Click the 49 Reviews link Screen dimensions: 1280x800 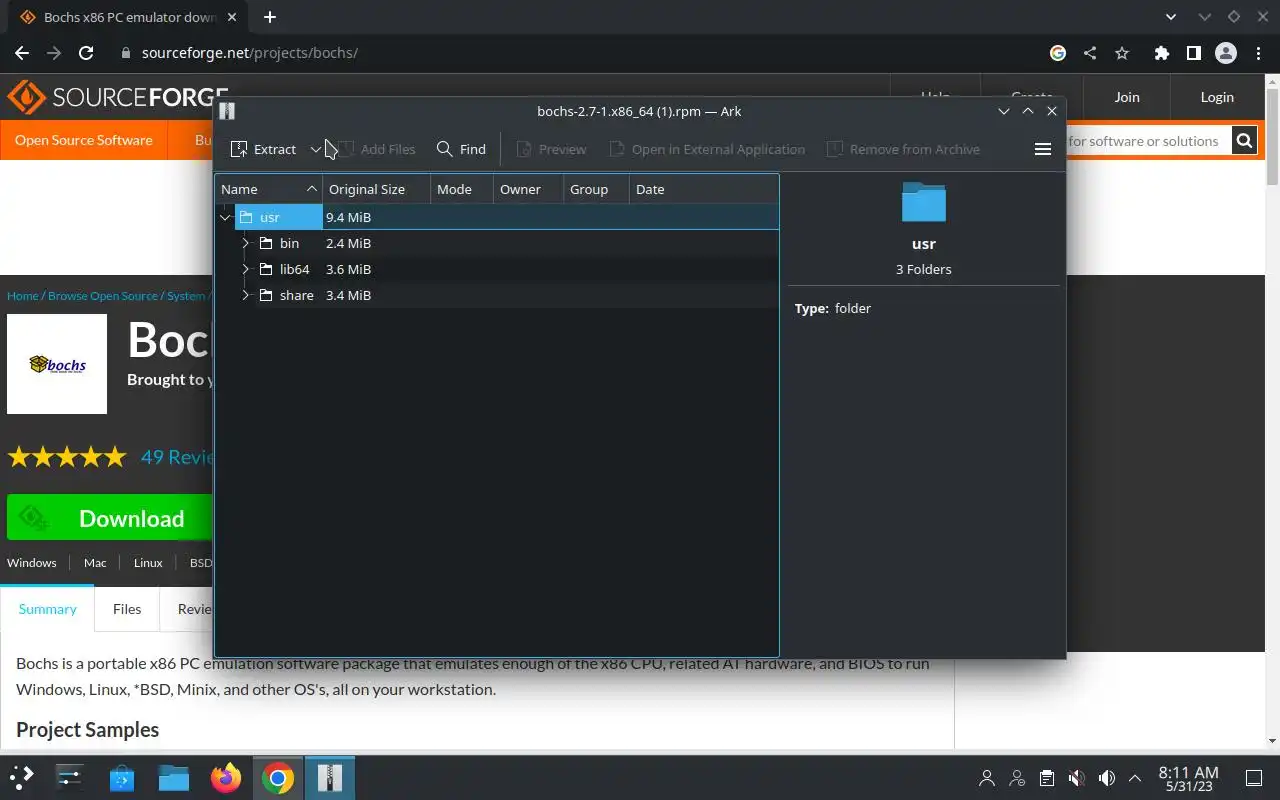coord(178,457)
